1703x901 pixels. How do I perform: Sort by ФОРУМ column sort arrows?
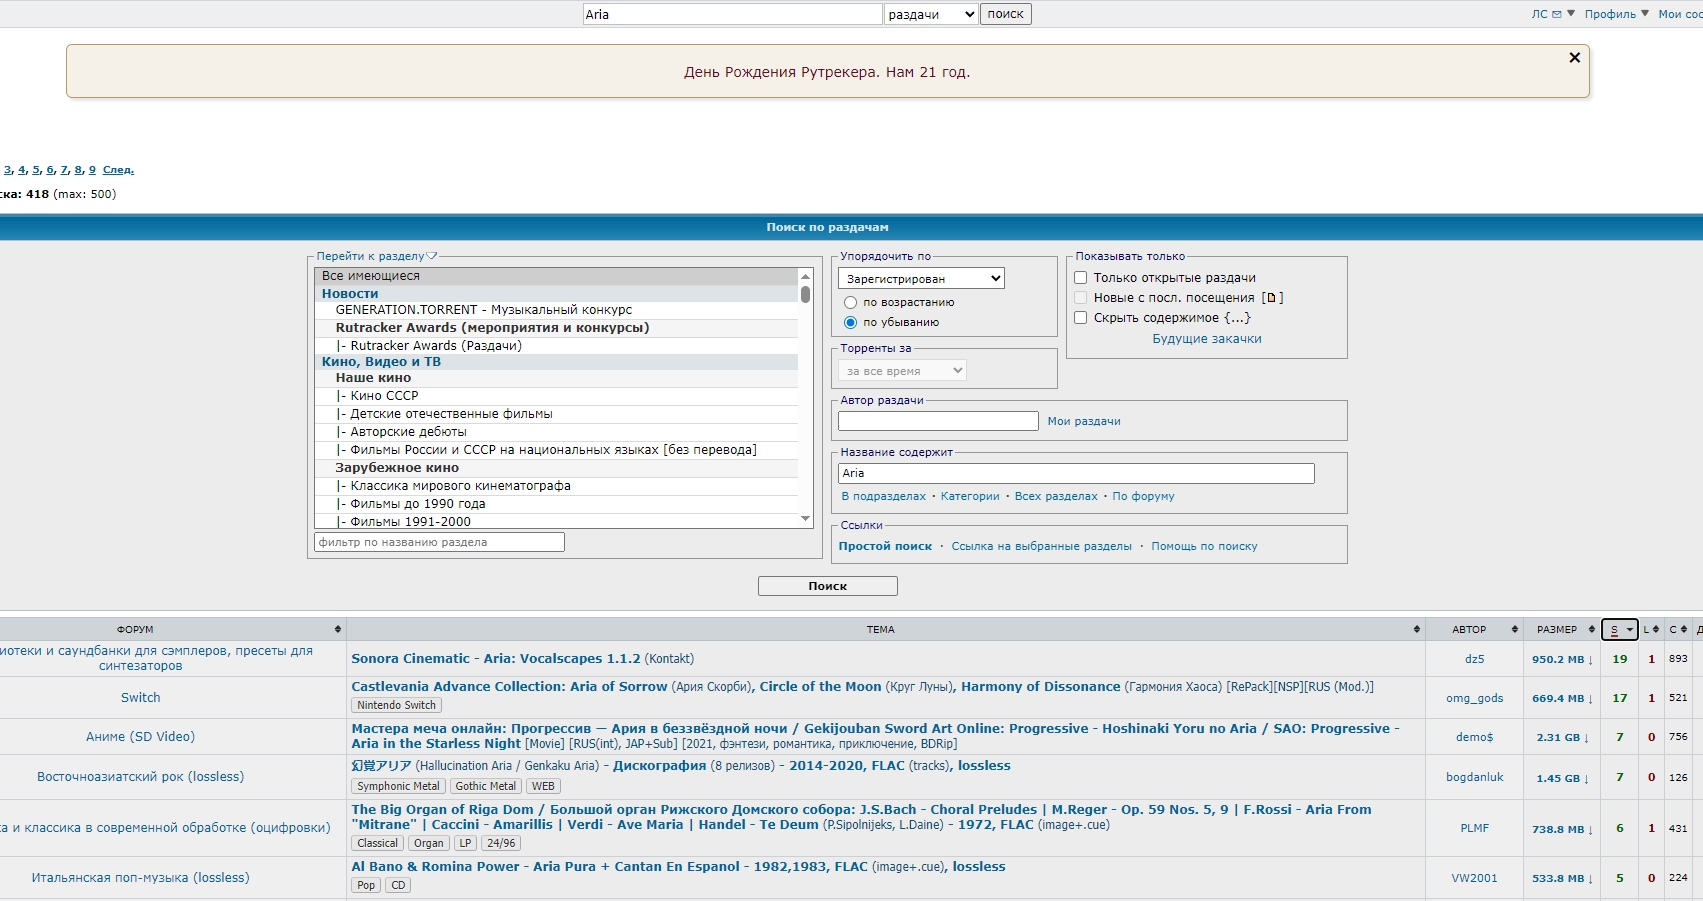tap(337, 630)
